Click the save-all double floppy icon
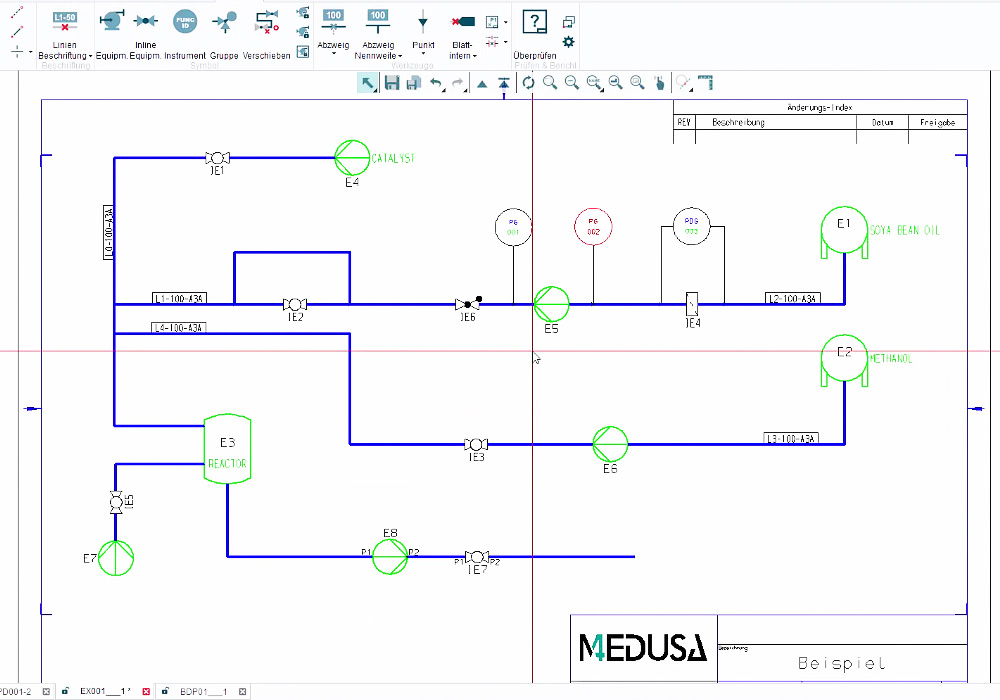The height and width of the screenshot is (700, 1000). (x=414, y=83)
